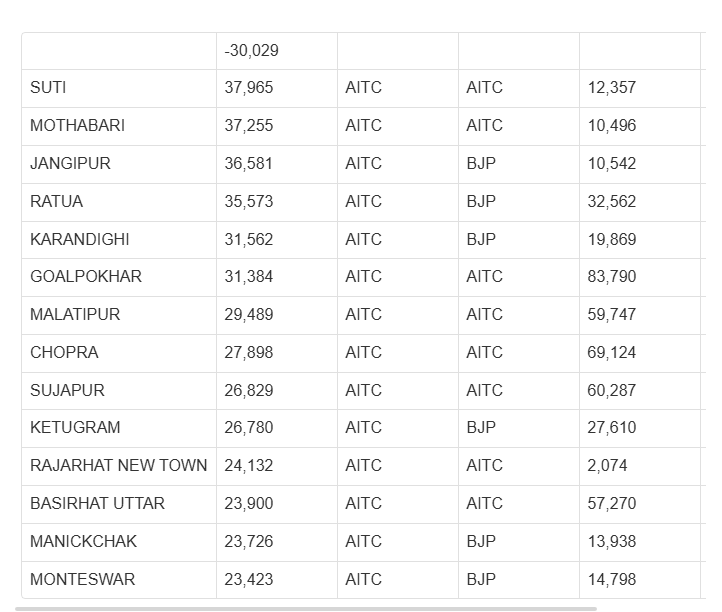Viewport: 722px width, 612px height.
Task: Click the MALATIPUR constituency name
Action: click(75, 315)
